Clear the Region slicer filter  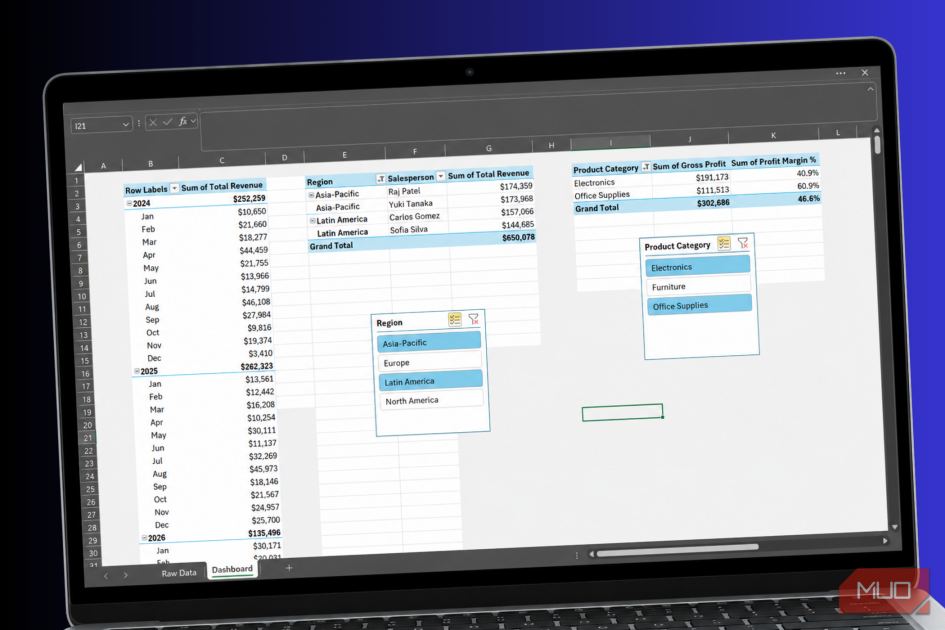tap(474, 318)
